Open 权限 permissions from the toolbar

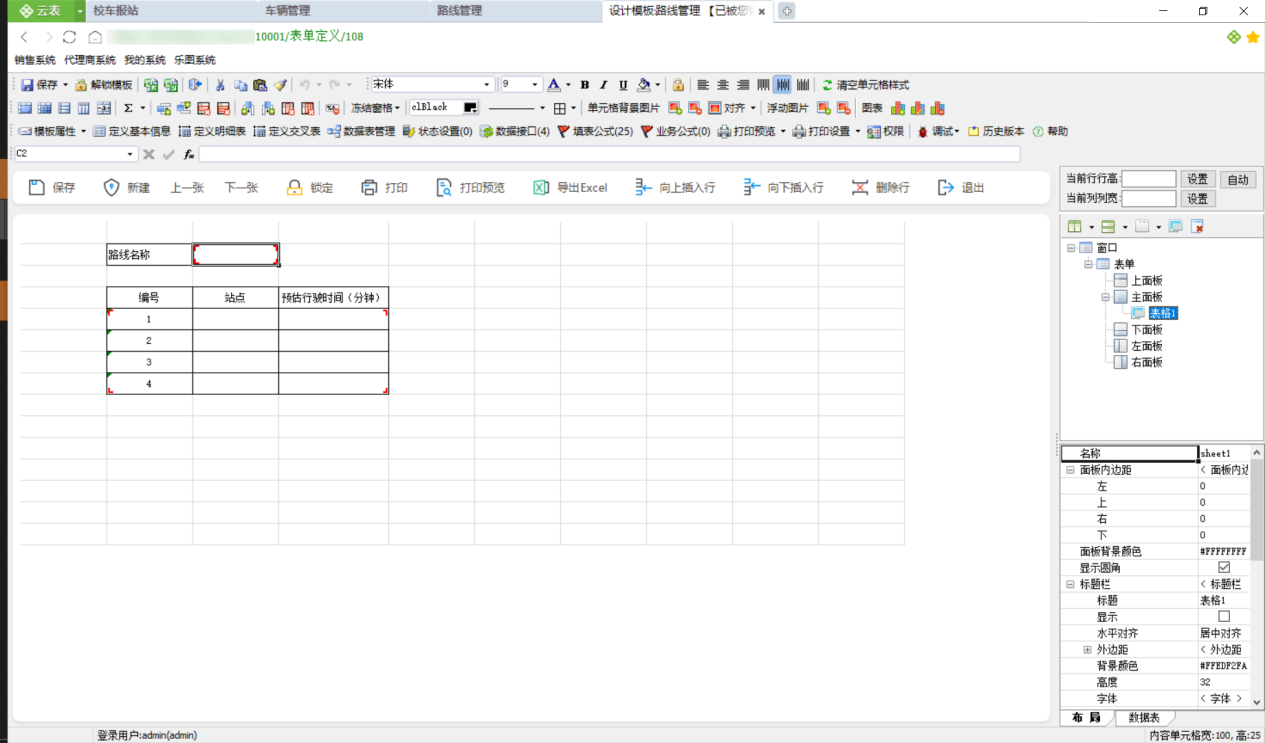885,131
